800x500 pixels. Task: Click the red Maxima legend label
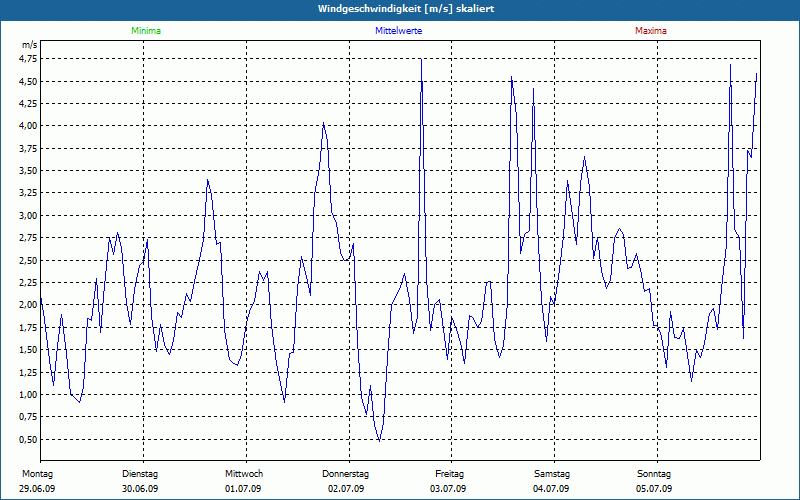click(x=651, y=31)
